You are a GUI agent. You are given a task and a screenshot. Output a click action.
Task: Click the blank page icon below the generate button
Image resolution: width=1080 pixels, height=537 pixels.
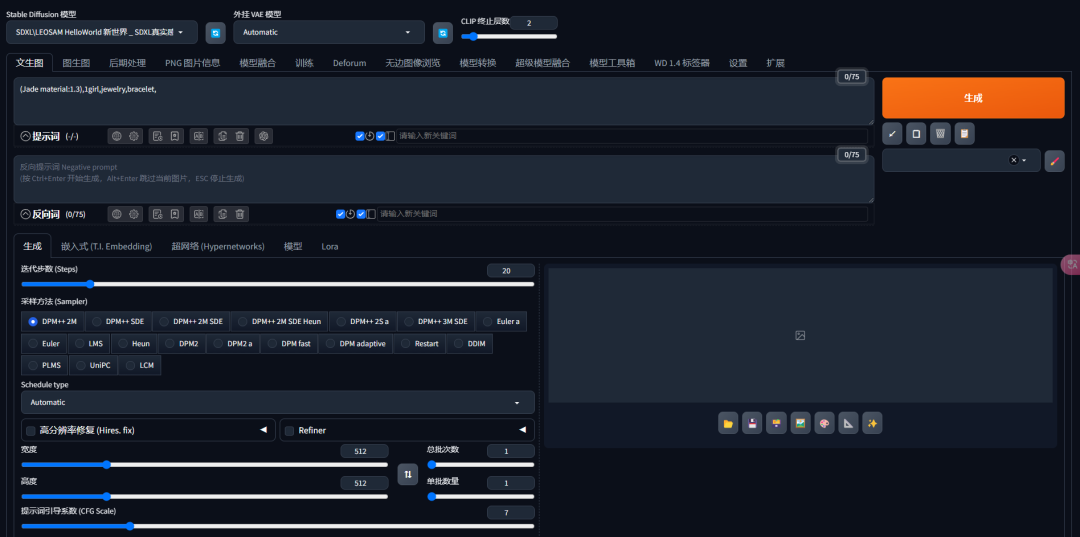[916, 134]
